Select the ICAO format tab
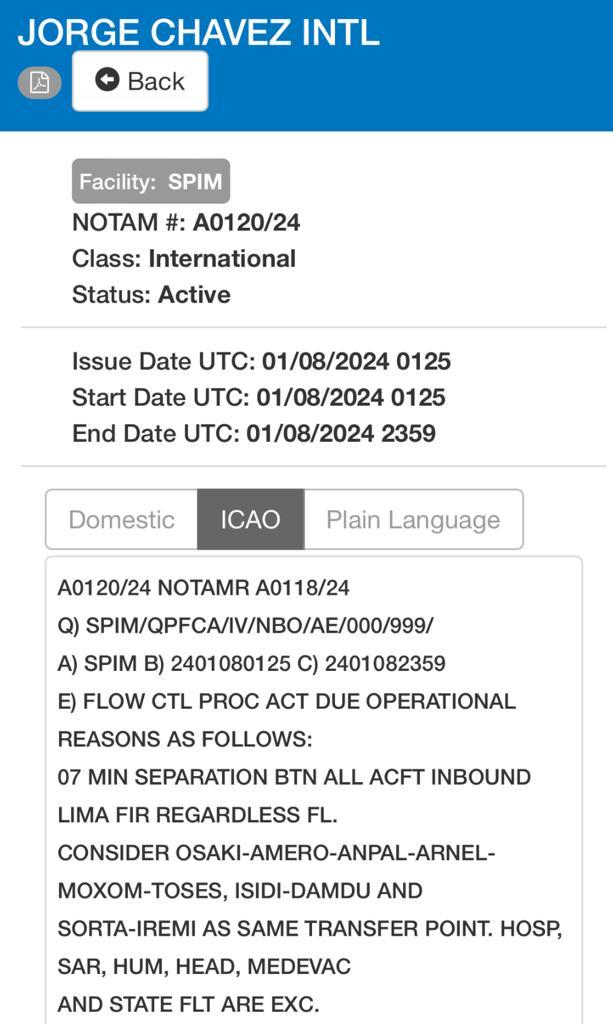The image size is (613, 1024). 250,520
